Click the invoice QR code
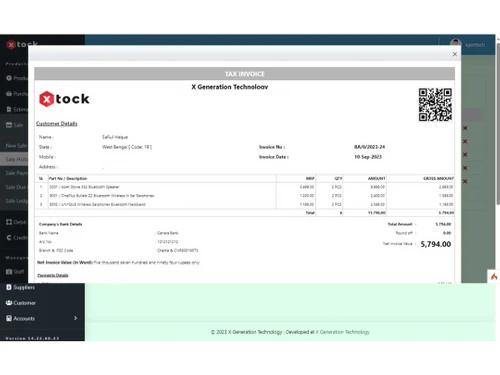This screenshot has height=375, width=500. [435, 104]
